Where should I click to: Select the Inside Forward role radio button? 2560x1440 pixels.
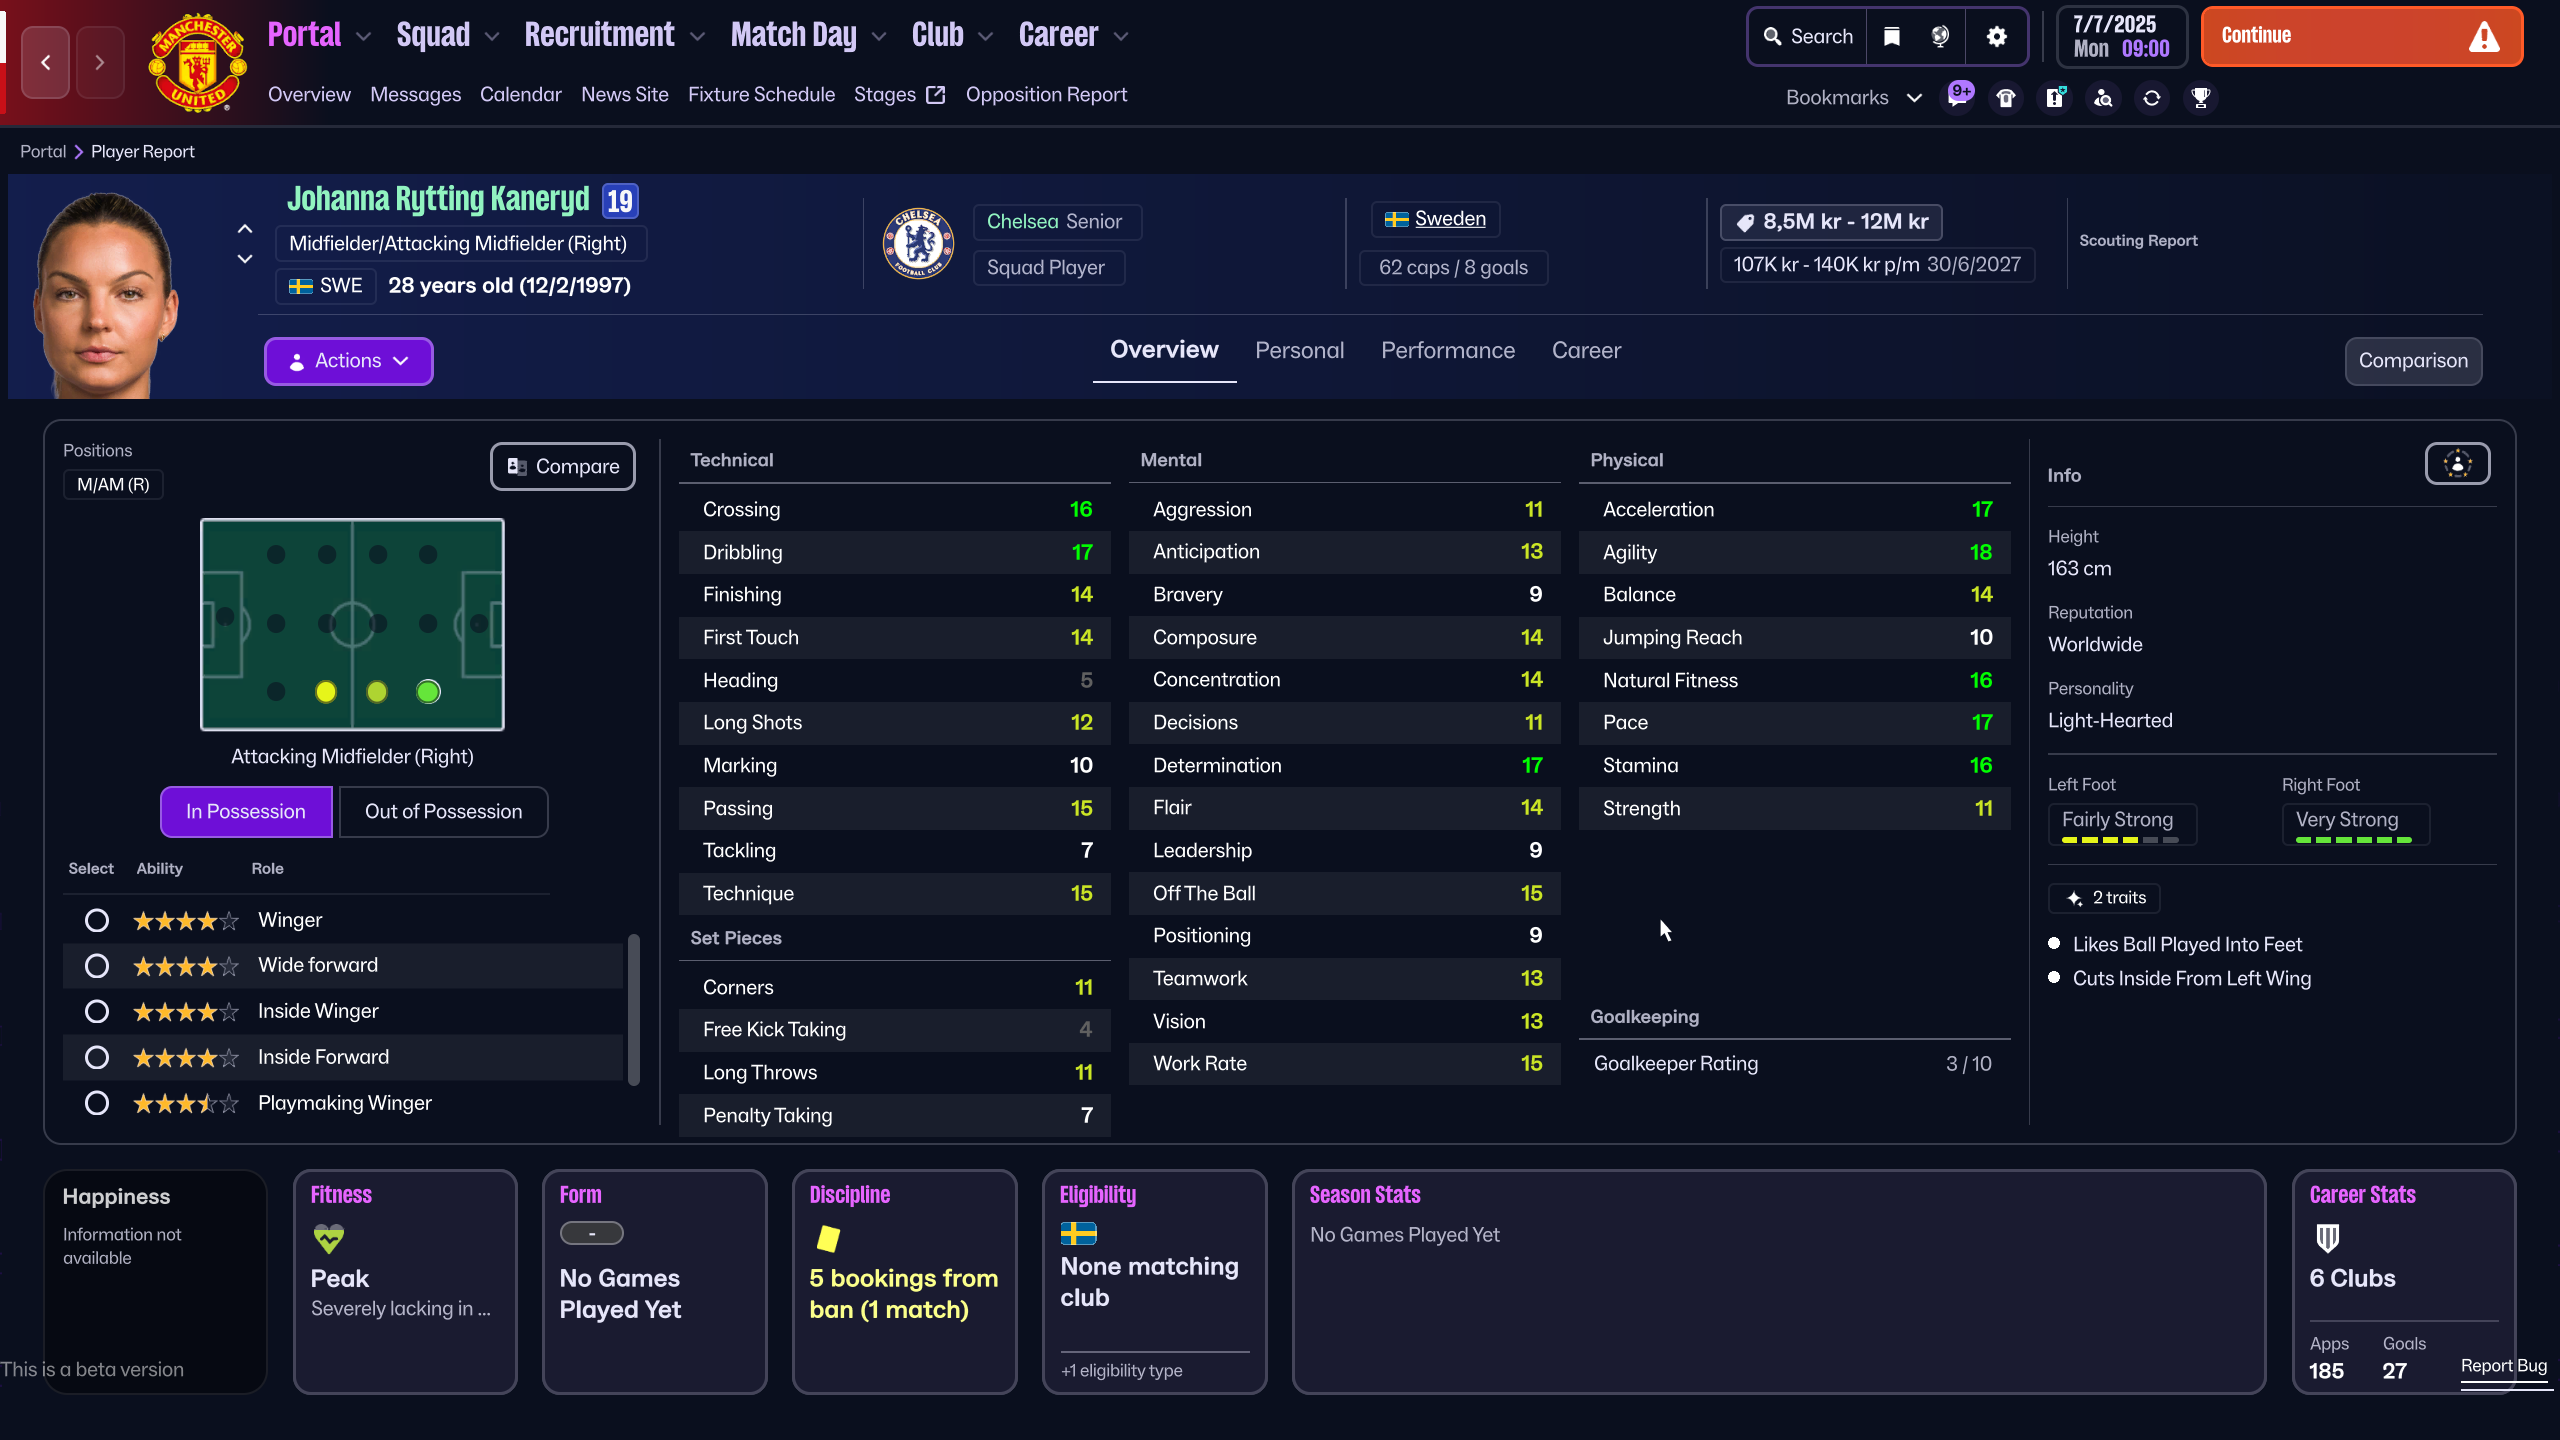(97, 1057)
